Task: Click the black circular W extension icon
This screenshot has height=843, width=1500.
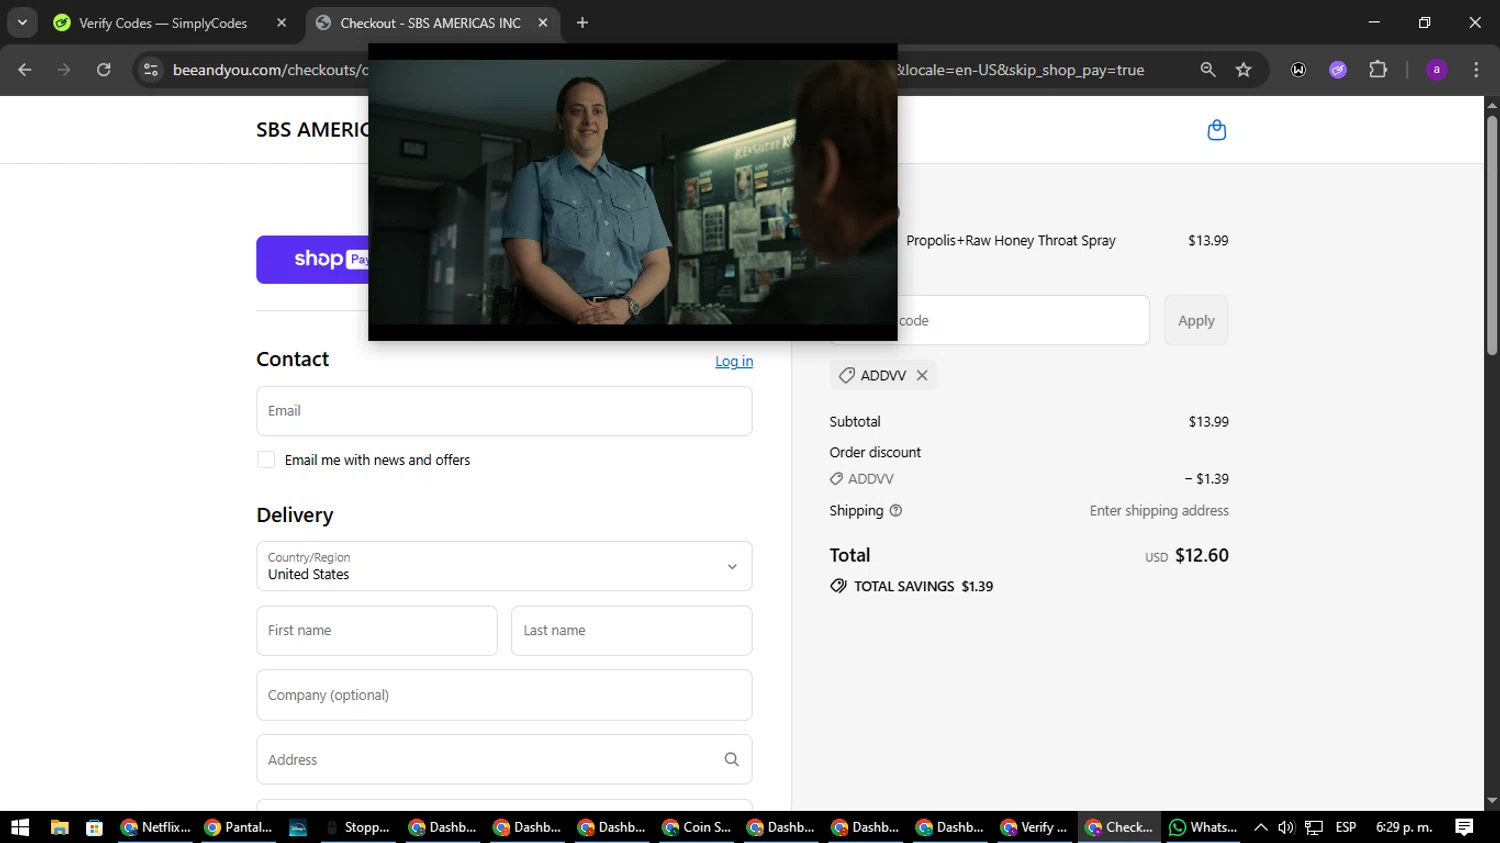Action: (x=1298, y=70)
